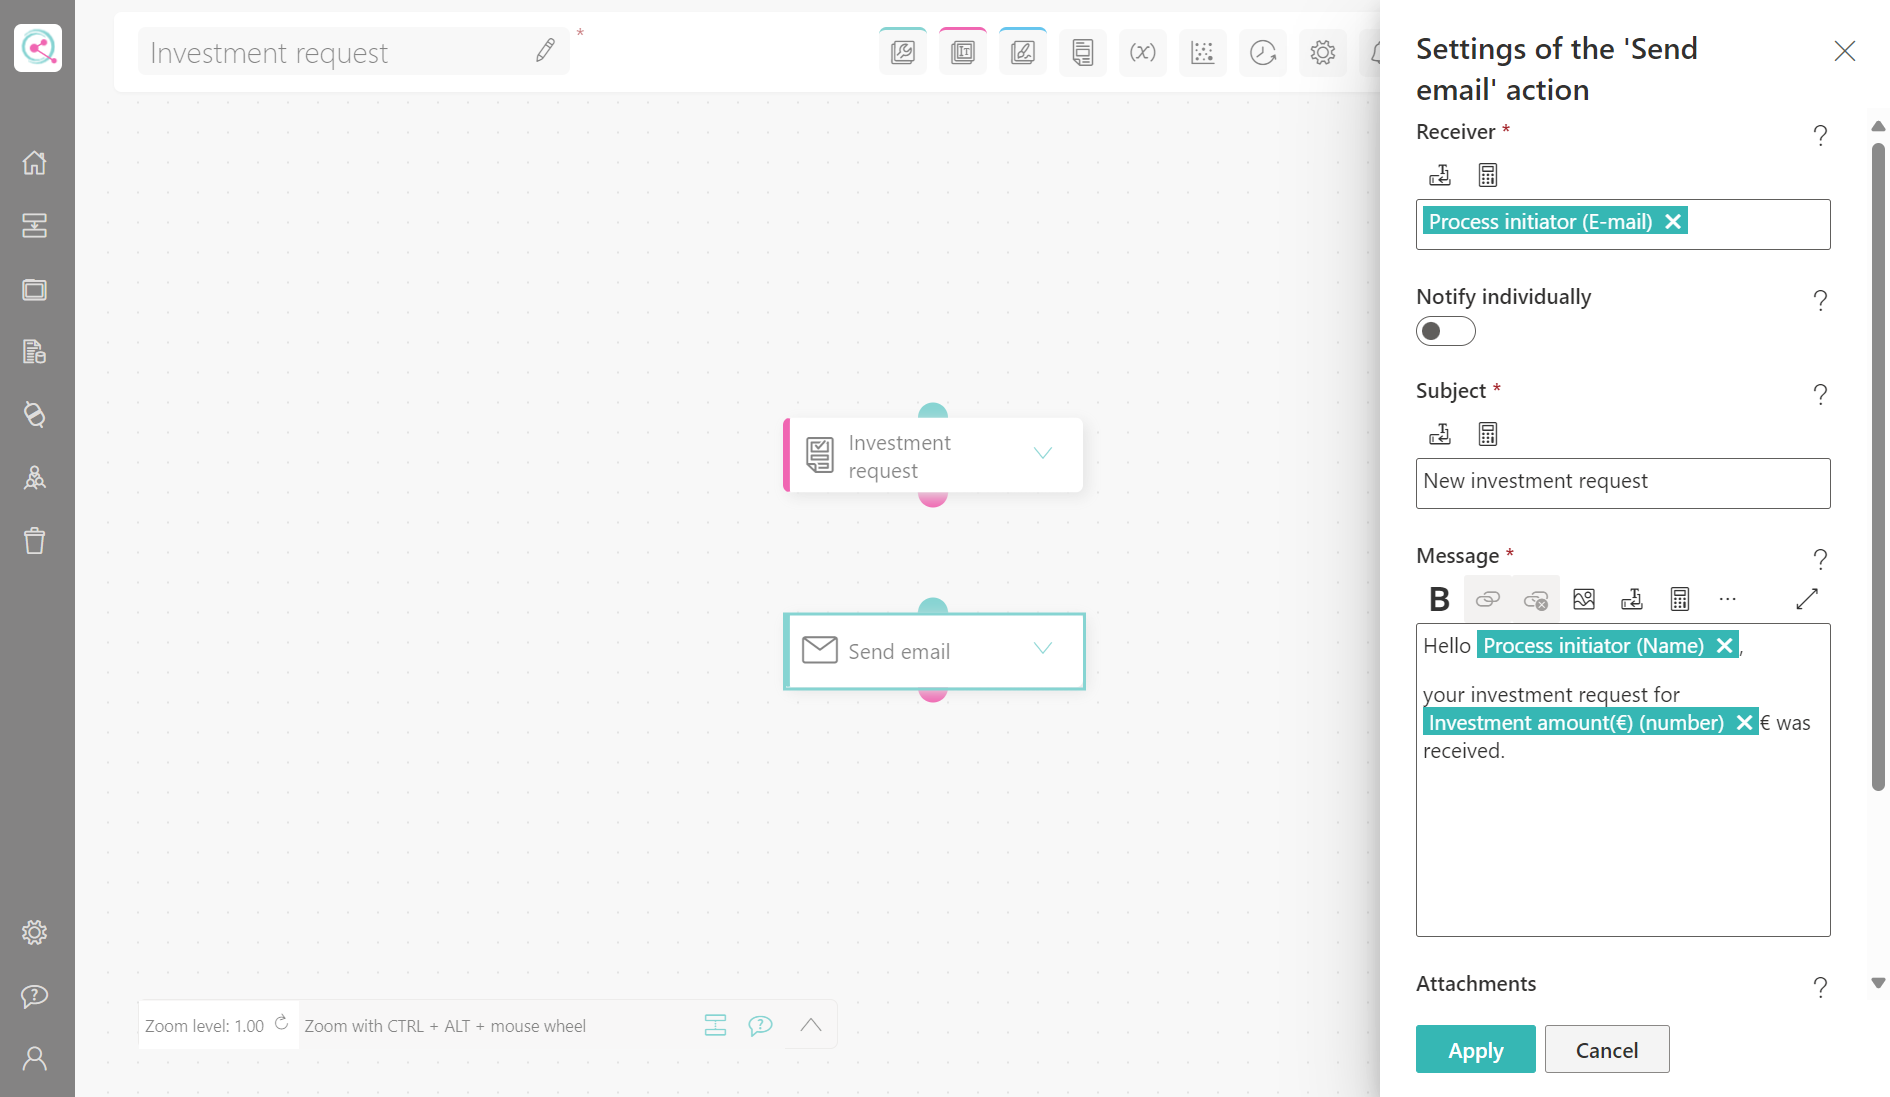This screenshot has height=1097, width=1890.
Task: Click the align layout icon in the zoom bar
Action: click(715, 1025)
